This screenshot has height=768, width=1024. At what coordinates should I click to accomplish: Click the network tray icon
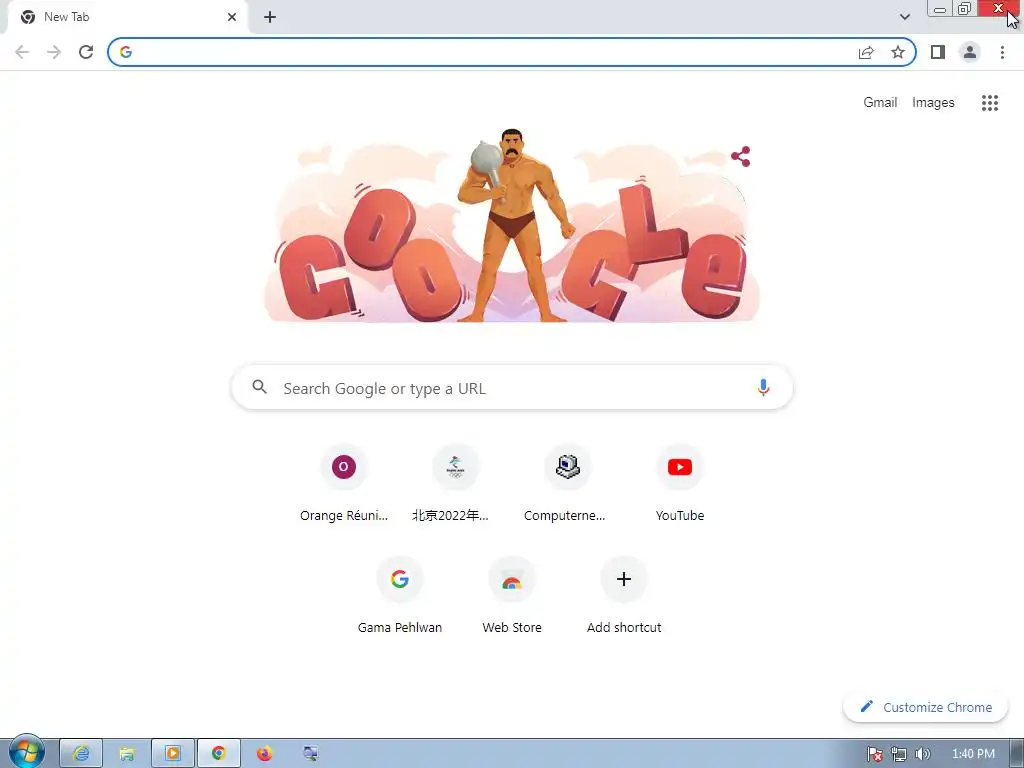click(899, 754)
